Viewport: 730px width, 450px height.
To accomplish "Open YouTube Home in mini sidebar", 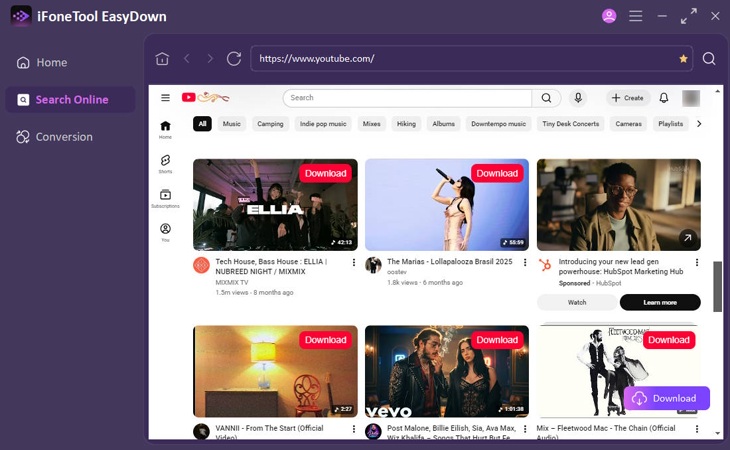I will 165,130.
